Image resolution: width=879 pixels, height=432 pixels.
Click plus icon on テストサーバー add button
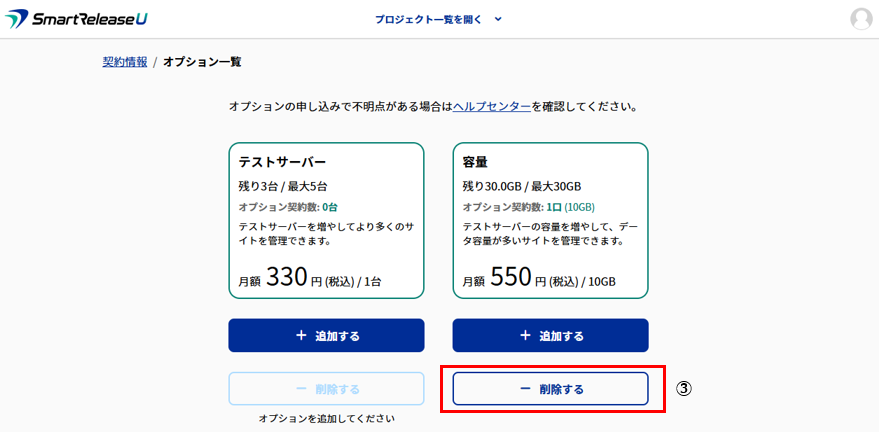click(301, 336)
